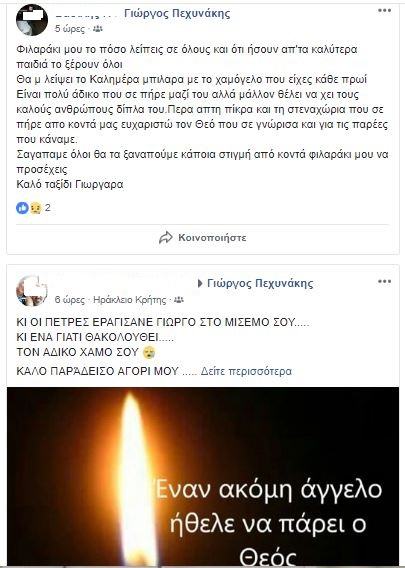
Task: Click the Ηράκλειο Κρήτης location link
Action: [x=130, y=300]
